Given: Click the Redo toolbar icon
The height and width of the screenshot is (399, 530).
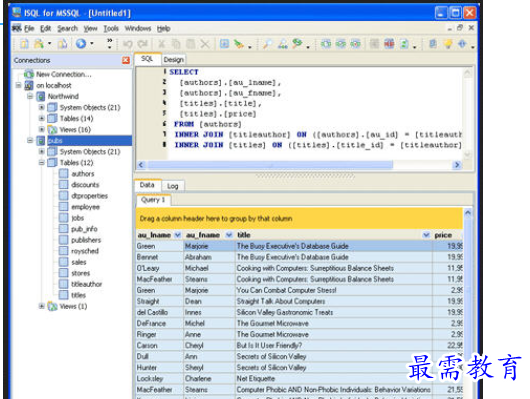Looking at the screenshot, I should pyautogui.click(x=143, y=44).
